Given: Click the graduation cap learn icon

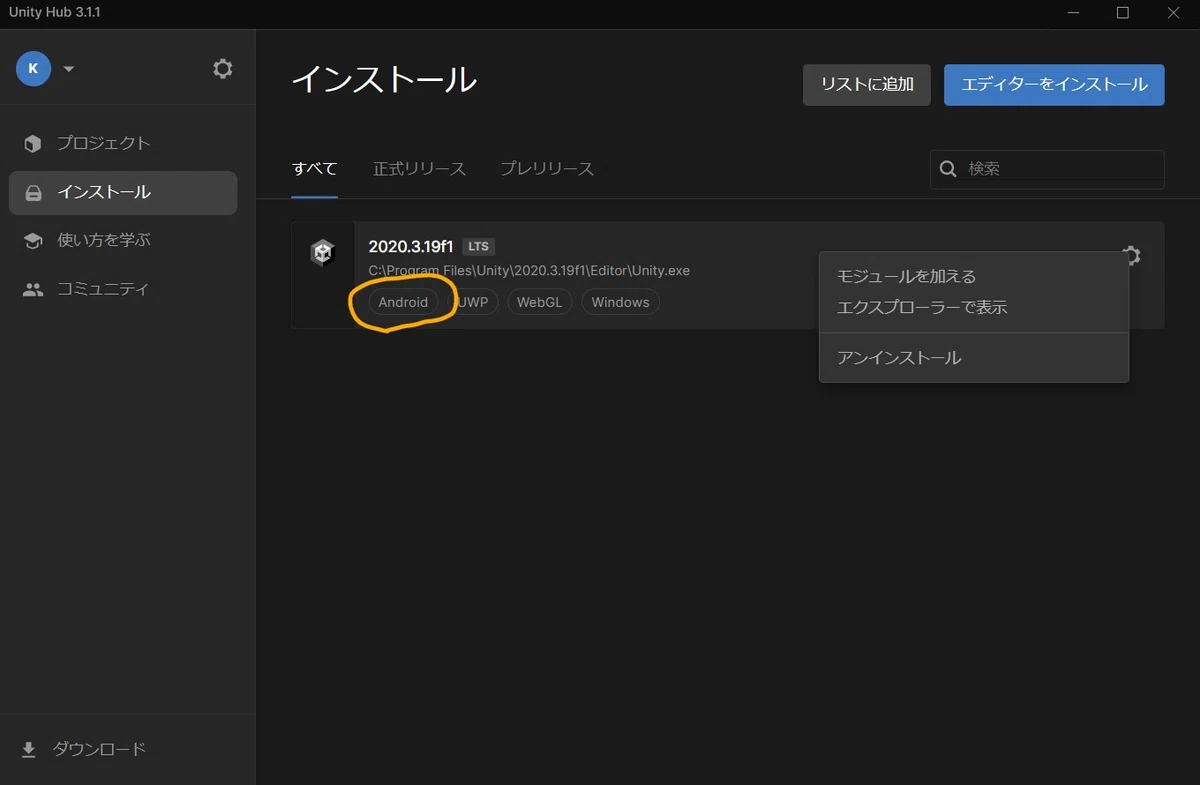Looking at the screenshot, I should pyautogui.click(x=33, y=241).
